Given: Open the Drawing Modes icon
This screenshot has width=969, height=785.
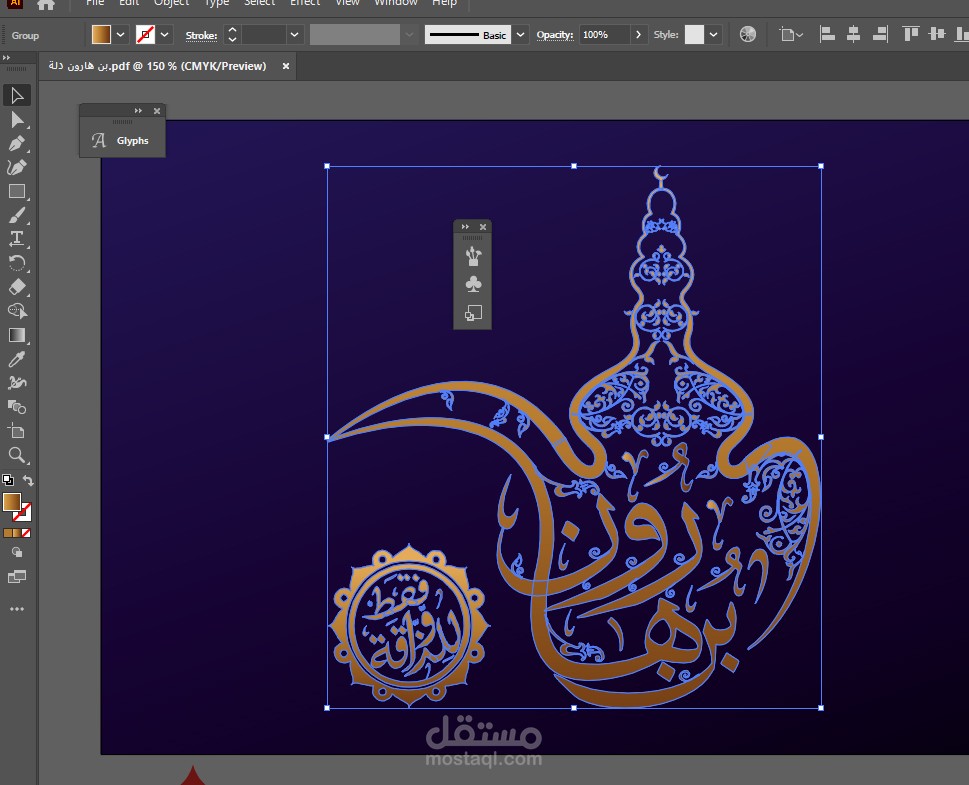Looking at the screenshot, I should click(x=17, y=553).
